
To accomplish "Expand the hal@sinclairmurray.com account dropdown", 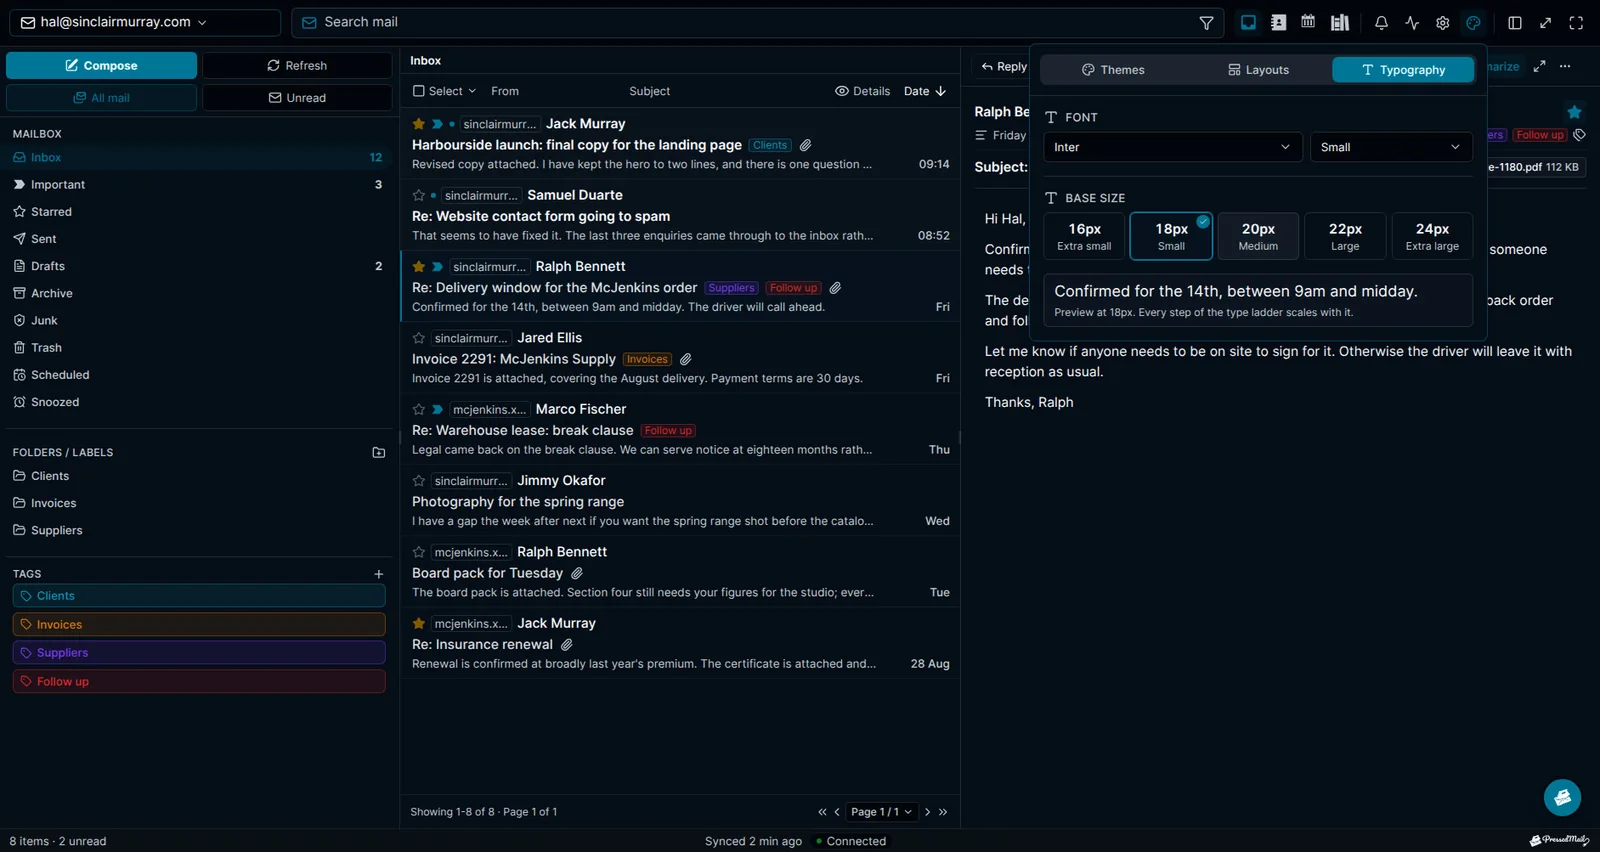I will [x=143, y=22].
